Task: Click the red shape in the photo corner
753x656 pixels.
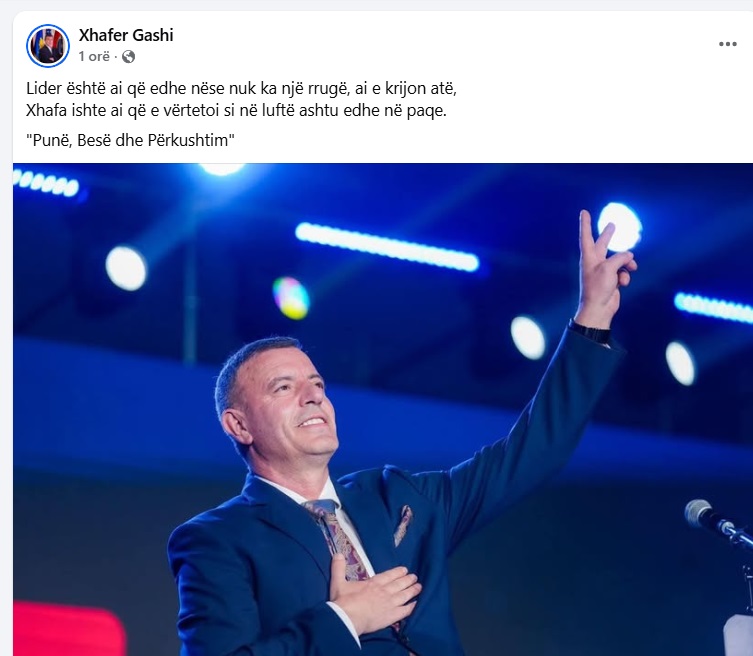Action: tap(67, 630)
